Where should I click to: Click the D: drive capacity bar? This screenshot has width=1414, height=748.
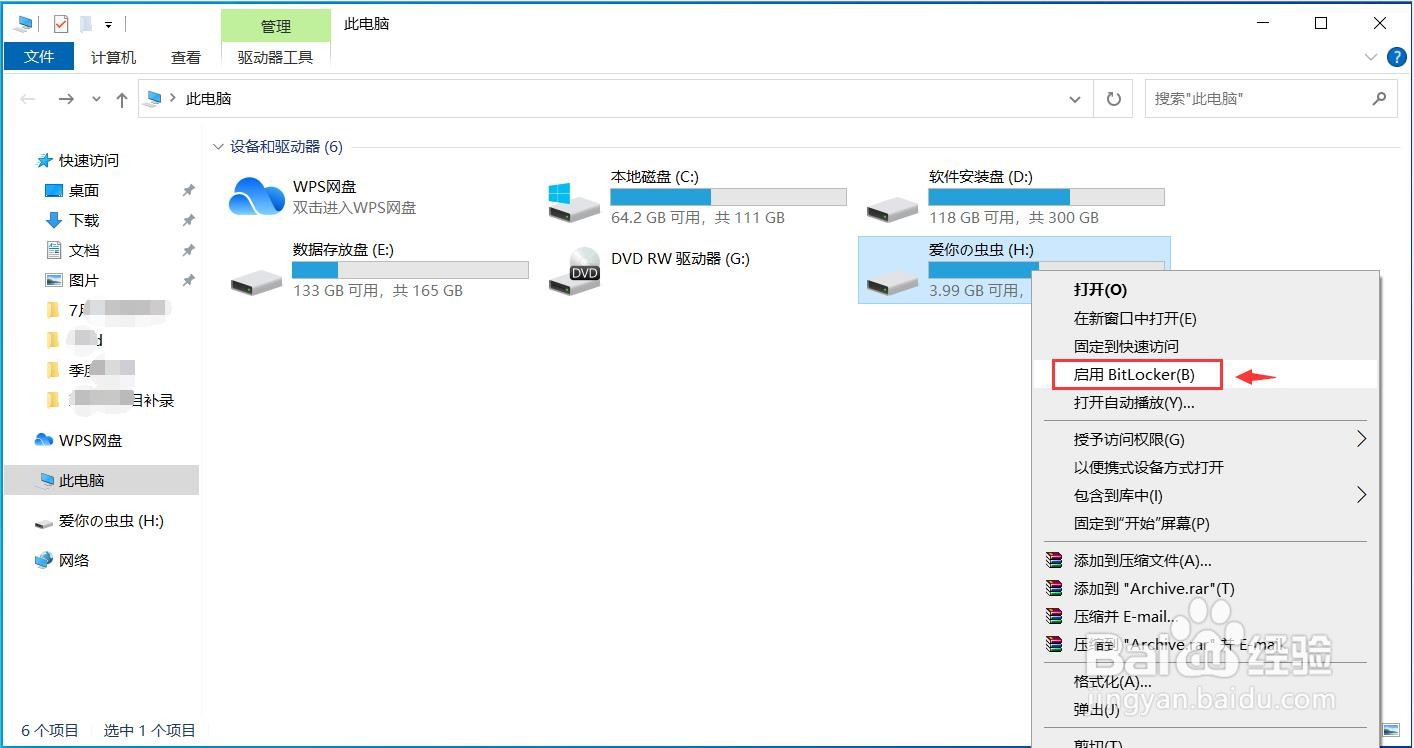[x=1046, y=197]
